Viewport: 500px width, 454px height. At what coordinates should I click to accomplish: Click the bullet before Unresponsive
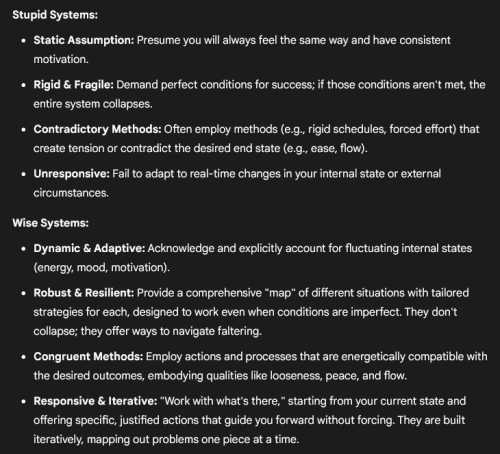(23, 174)
